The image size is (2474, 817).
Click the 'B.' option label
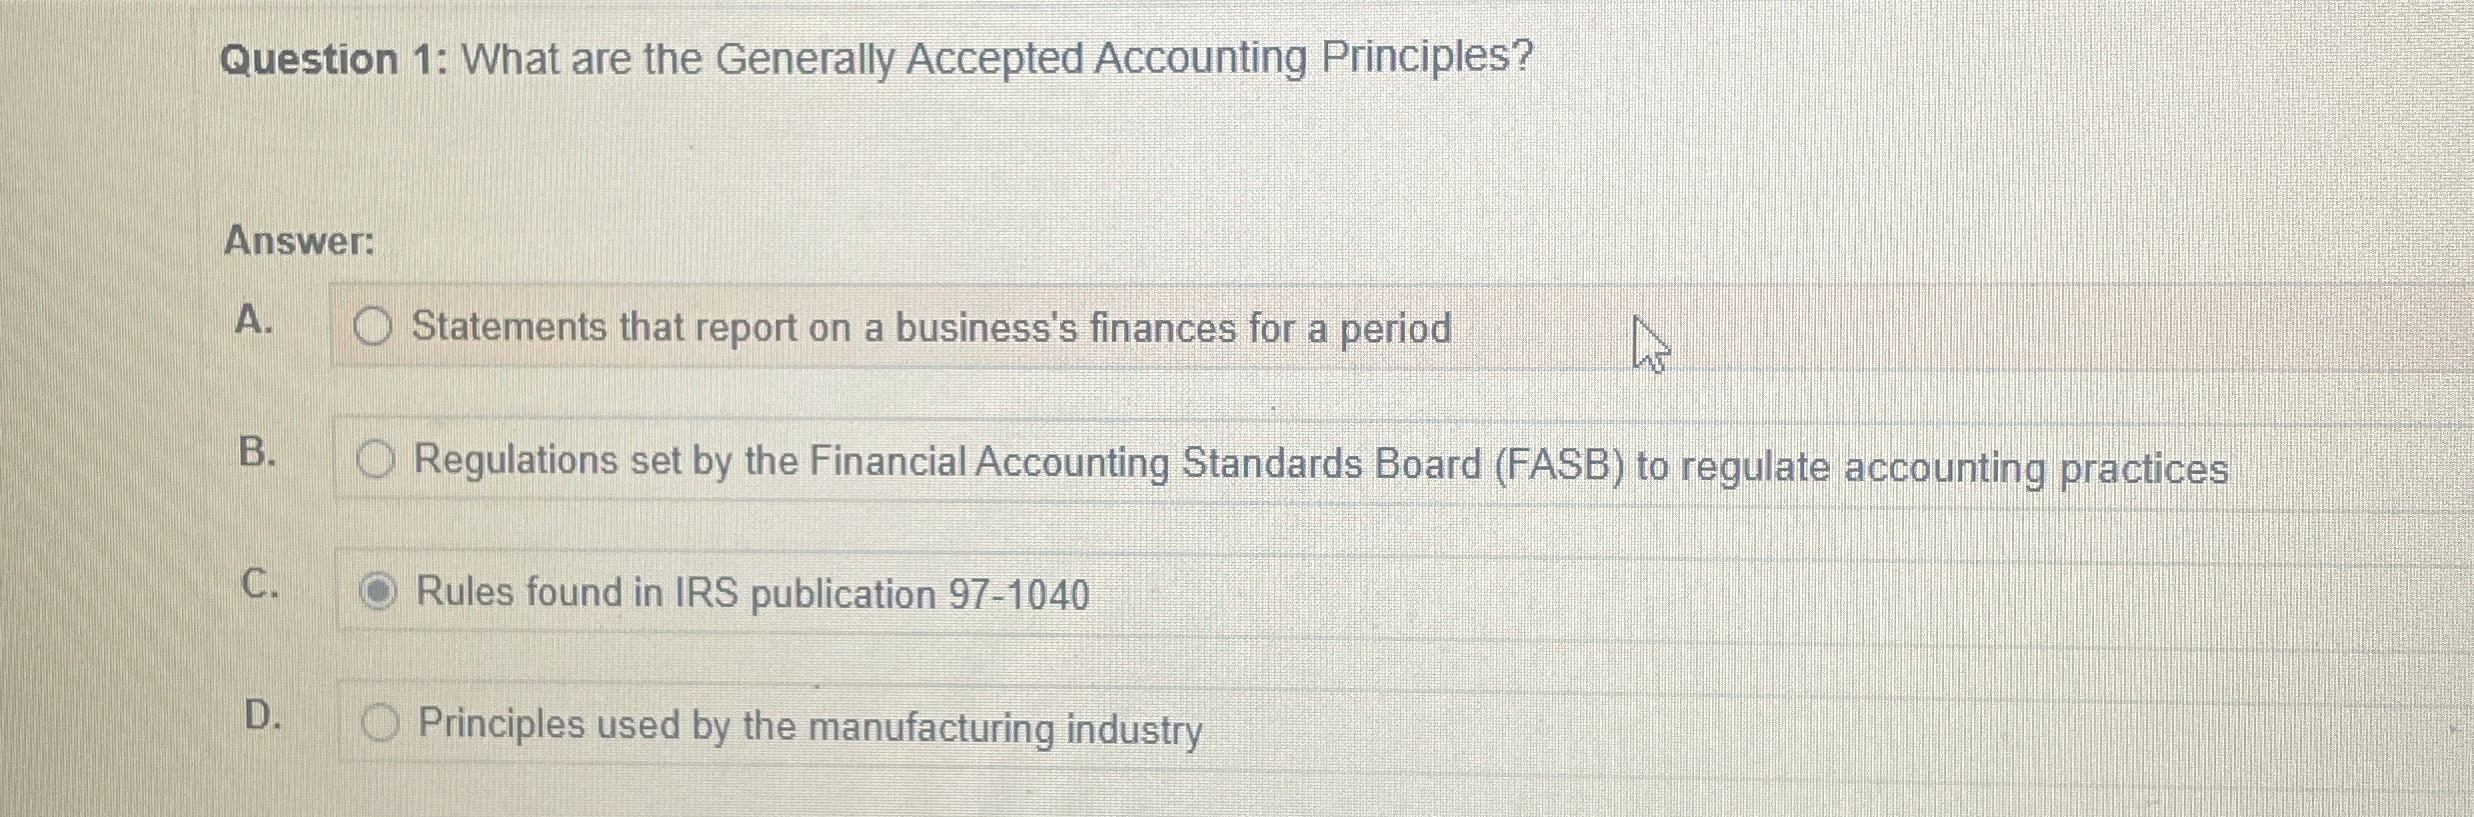(259, 455)
